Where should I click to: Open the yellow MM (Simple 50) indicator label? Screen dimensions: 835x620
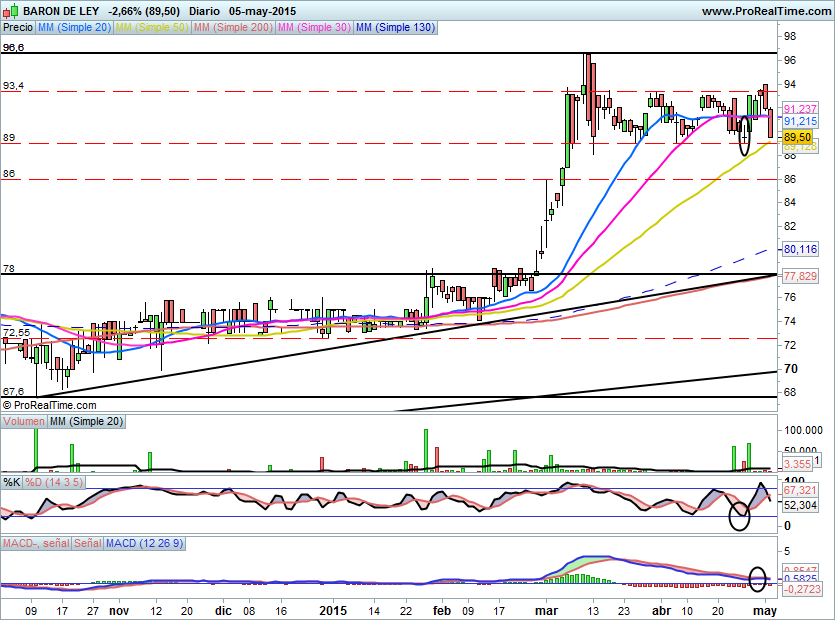point(152,27)
